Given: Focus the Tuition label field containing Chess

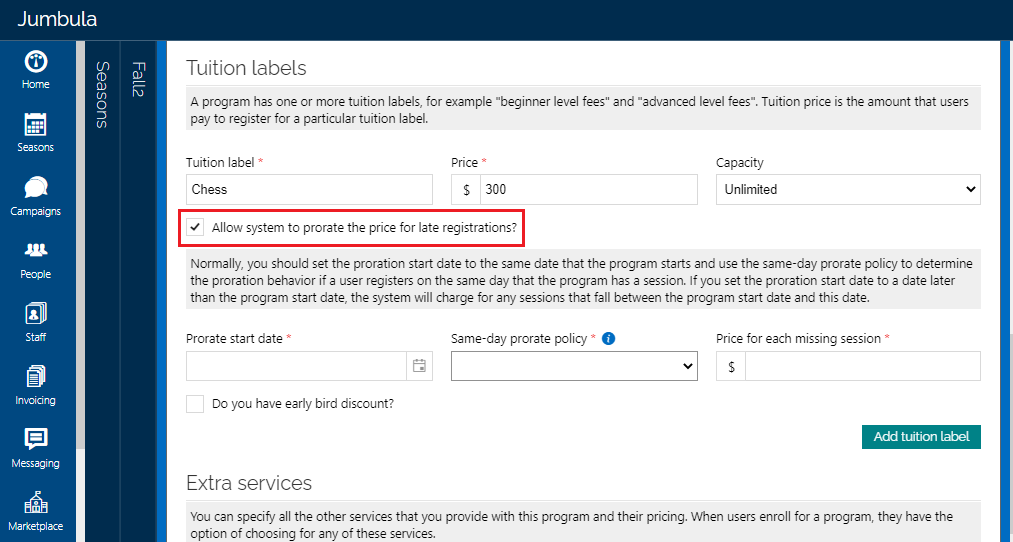Looking at the screenshot, I should [x=309, y=189].
